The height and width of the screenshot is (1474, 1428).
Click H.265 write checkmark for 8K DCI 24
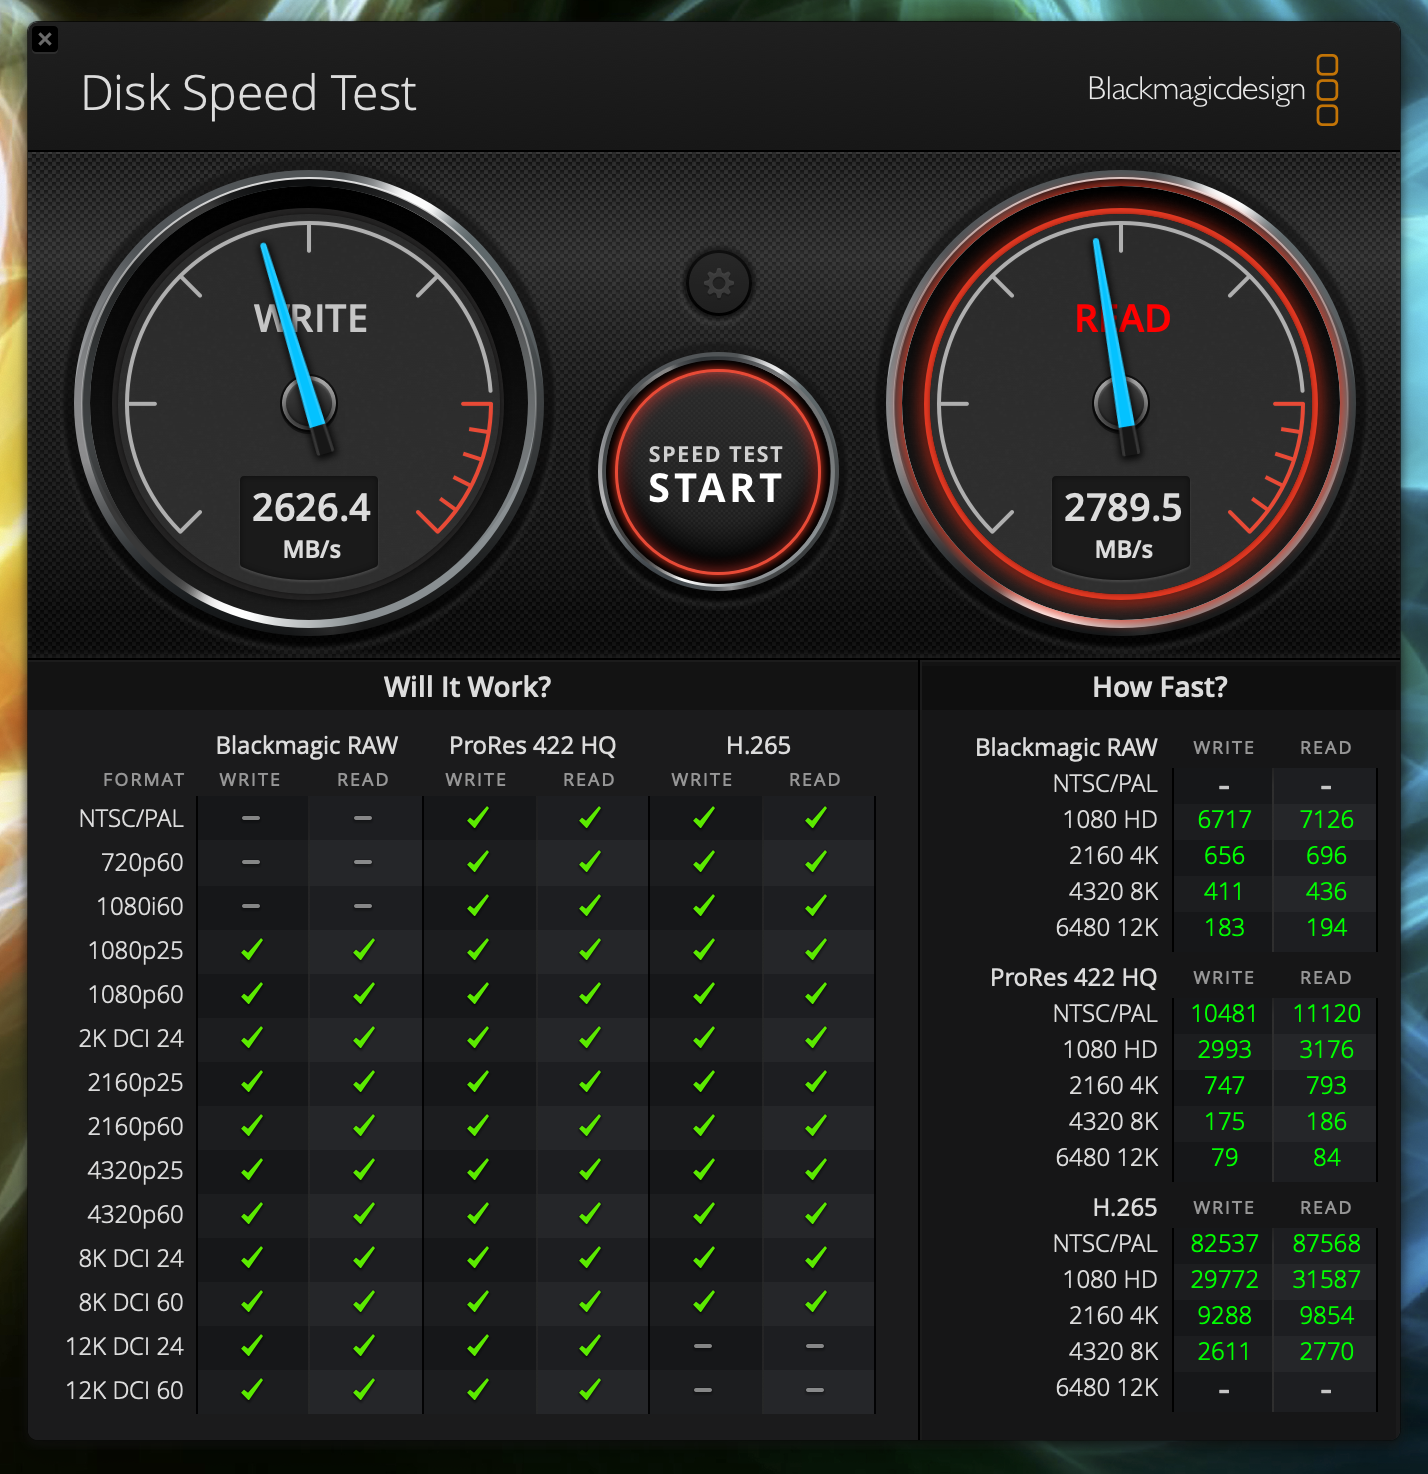click(703, 1258)
